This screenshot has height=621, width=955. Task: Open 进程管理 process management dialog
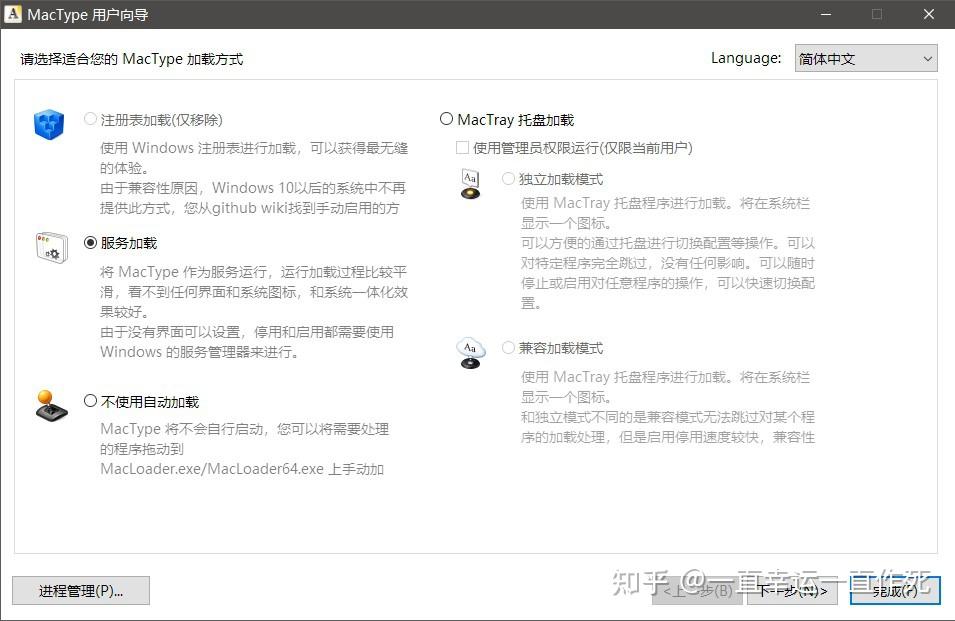80,591
